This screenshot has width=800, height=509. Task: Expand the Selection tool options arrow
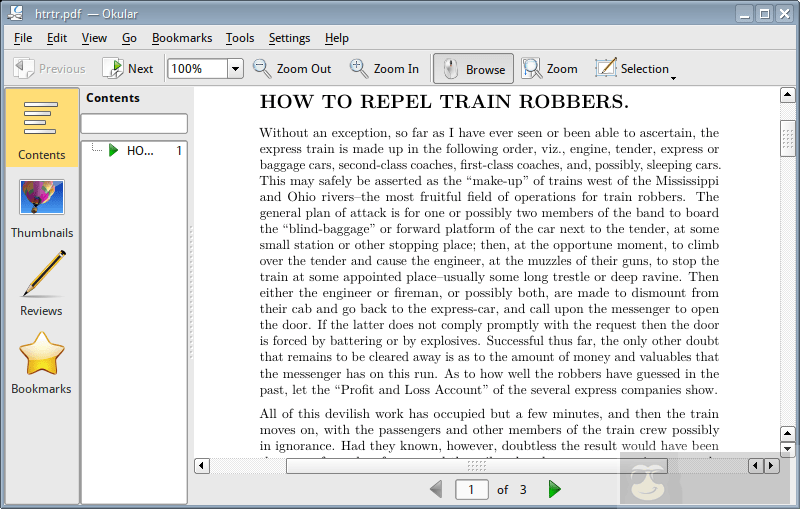point(674,77)
